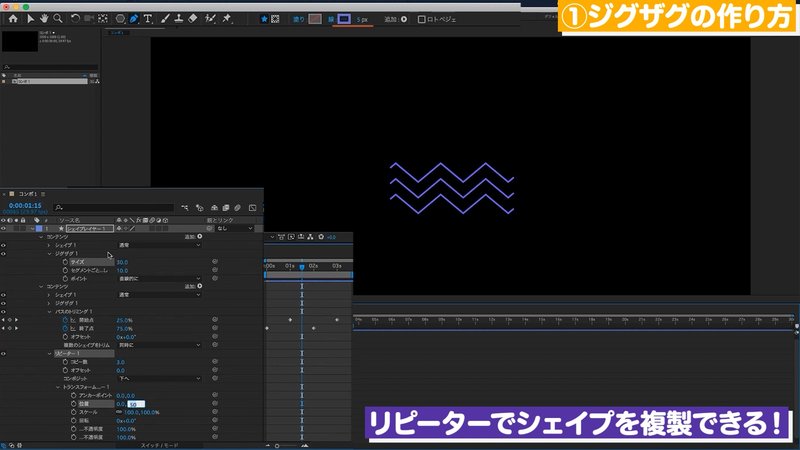Click the blue playhead time indicator
Image resolution: width=800 pixels, height=450 pixels.
tap(302, 267)
